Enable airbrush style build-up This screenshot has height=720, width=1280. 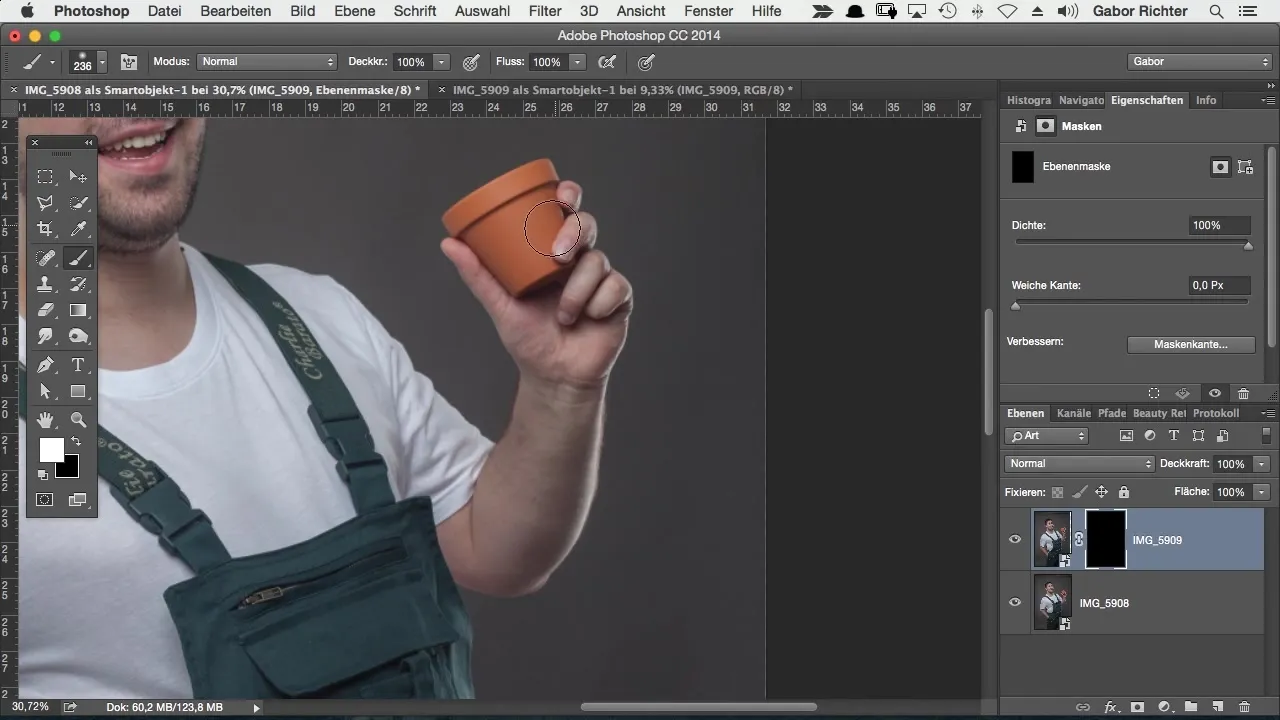606,62
